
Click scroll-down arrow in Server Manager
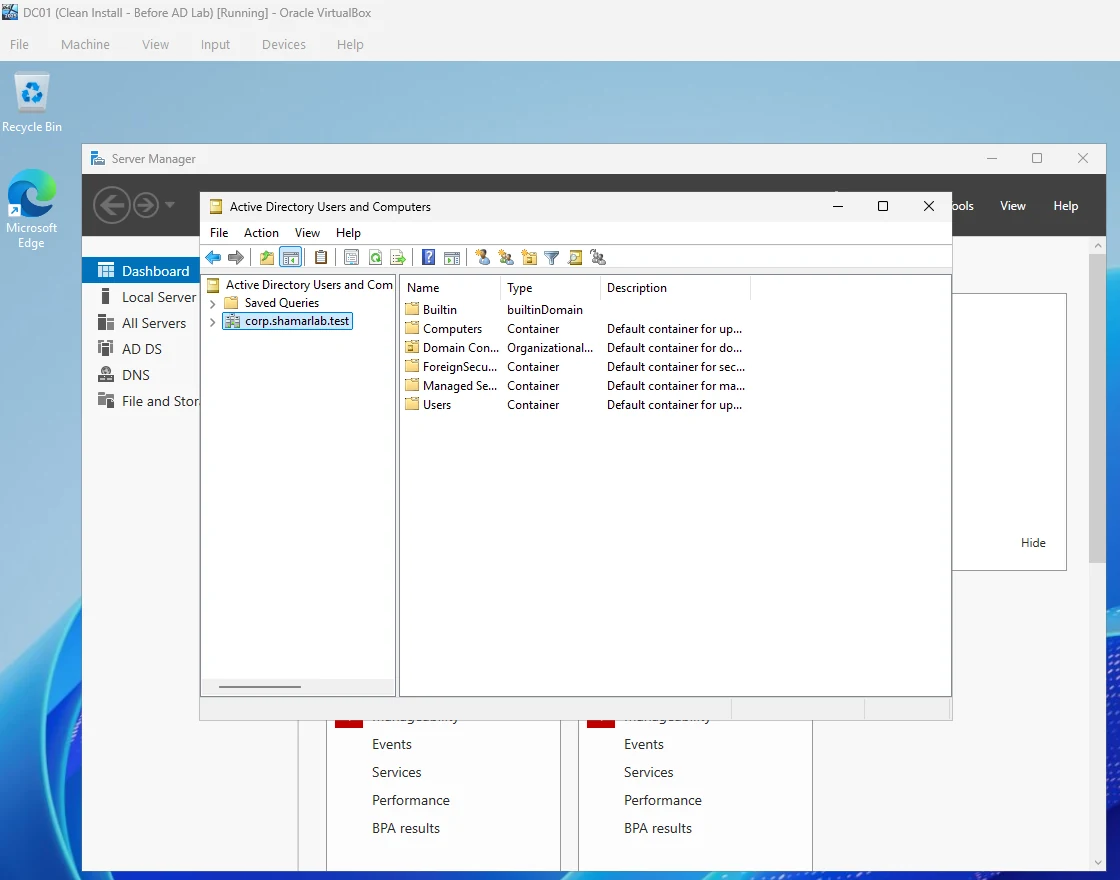pos(1098,863)
